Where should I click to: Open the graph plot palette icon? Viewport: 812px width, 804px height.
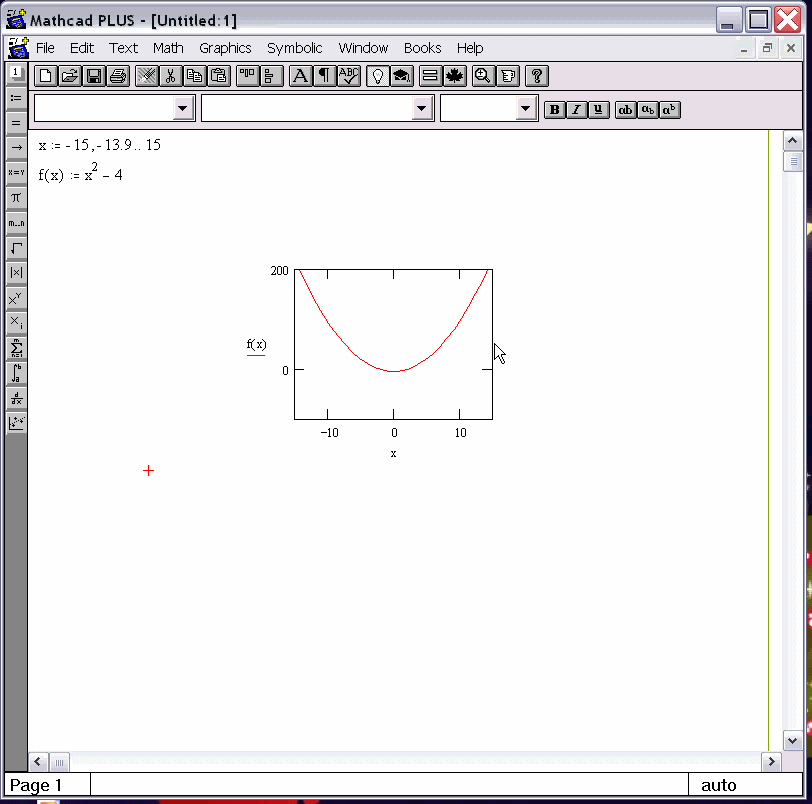[x=16, y=423]
